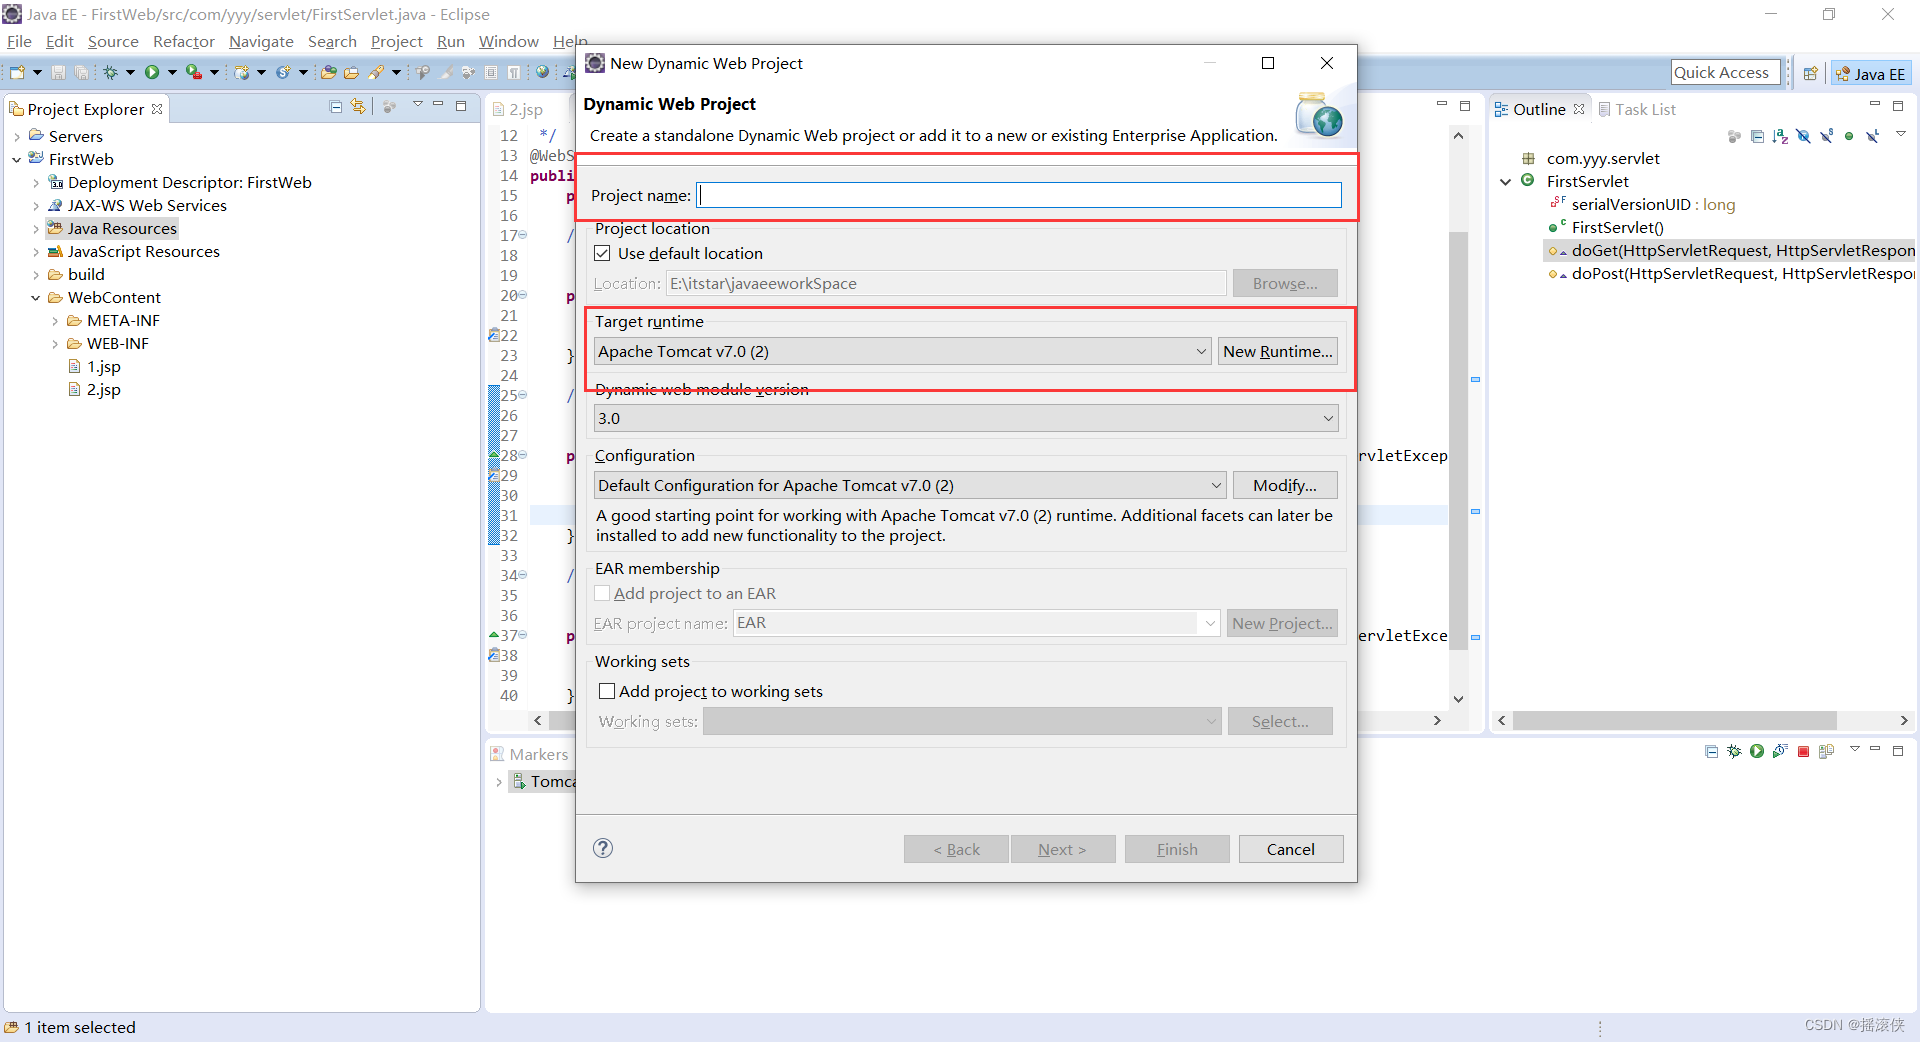Click the JAX-WS Web Services node

137,205
